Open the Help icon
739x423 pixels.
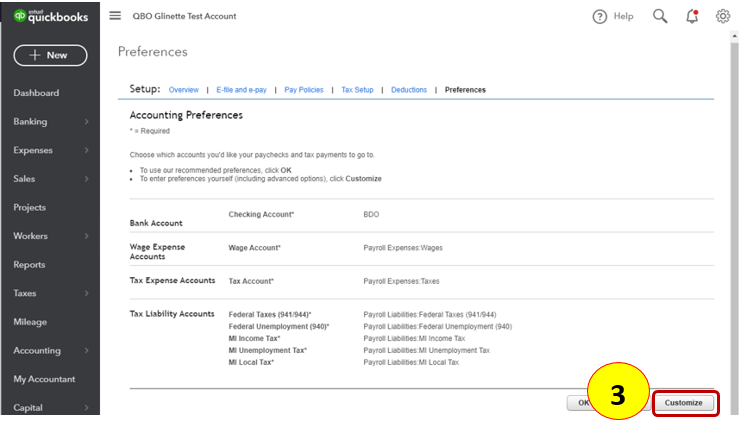pyautogui.click(x=600, y=16)
